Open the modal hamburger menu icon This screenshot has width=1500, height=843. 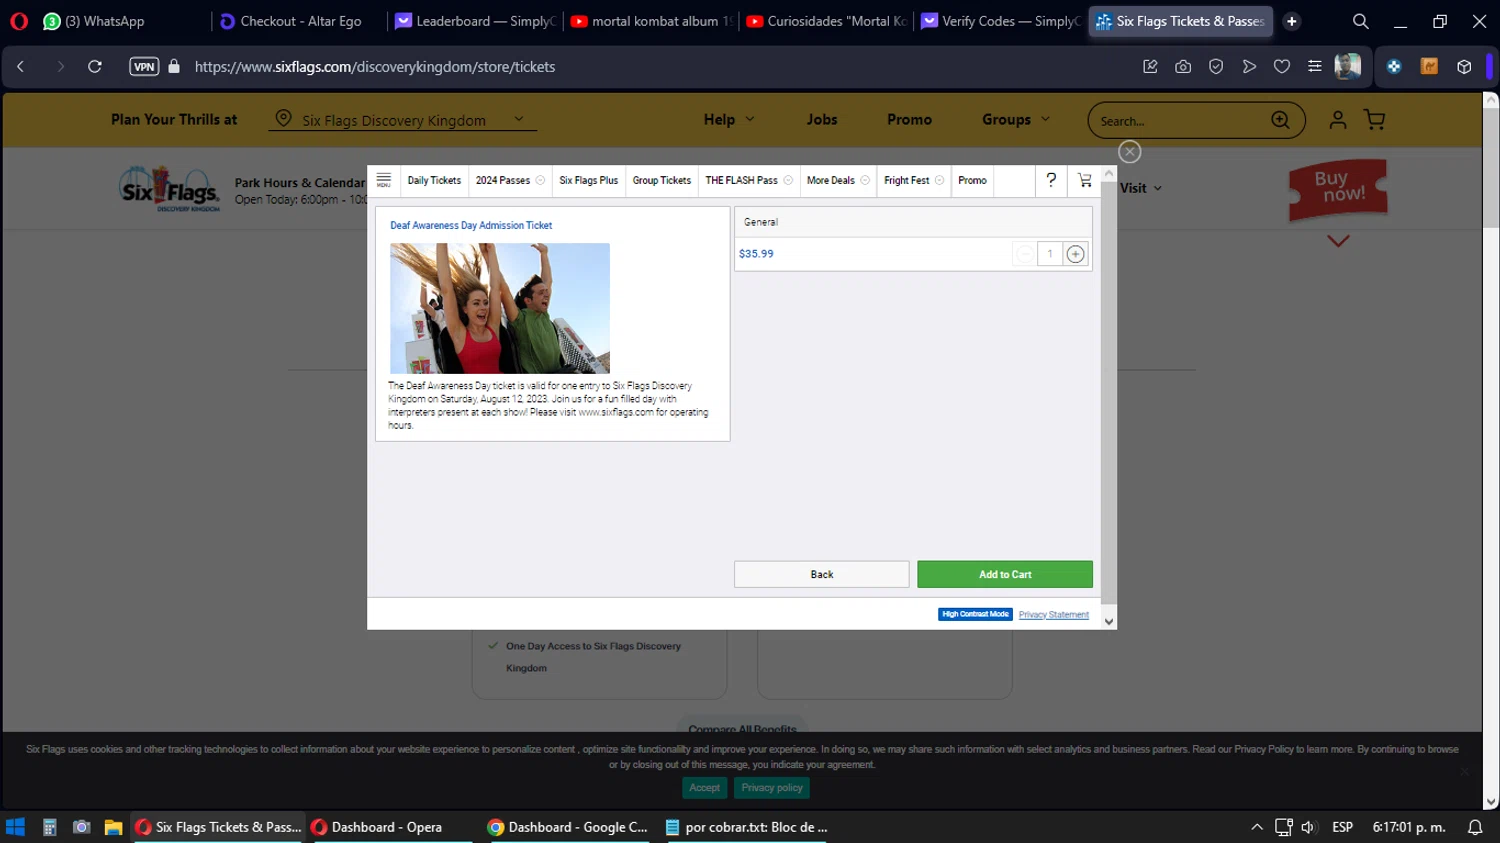(383, 180)
